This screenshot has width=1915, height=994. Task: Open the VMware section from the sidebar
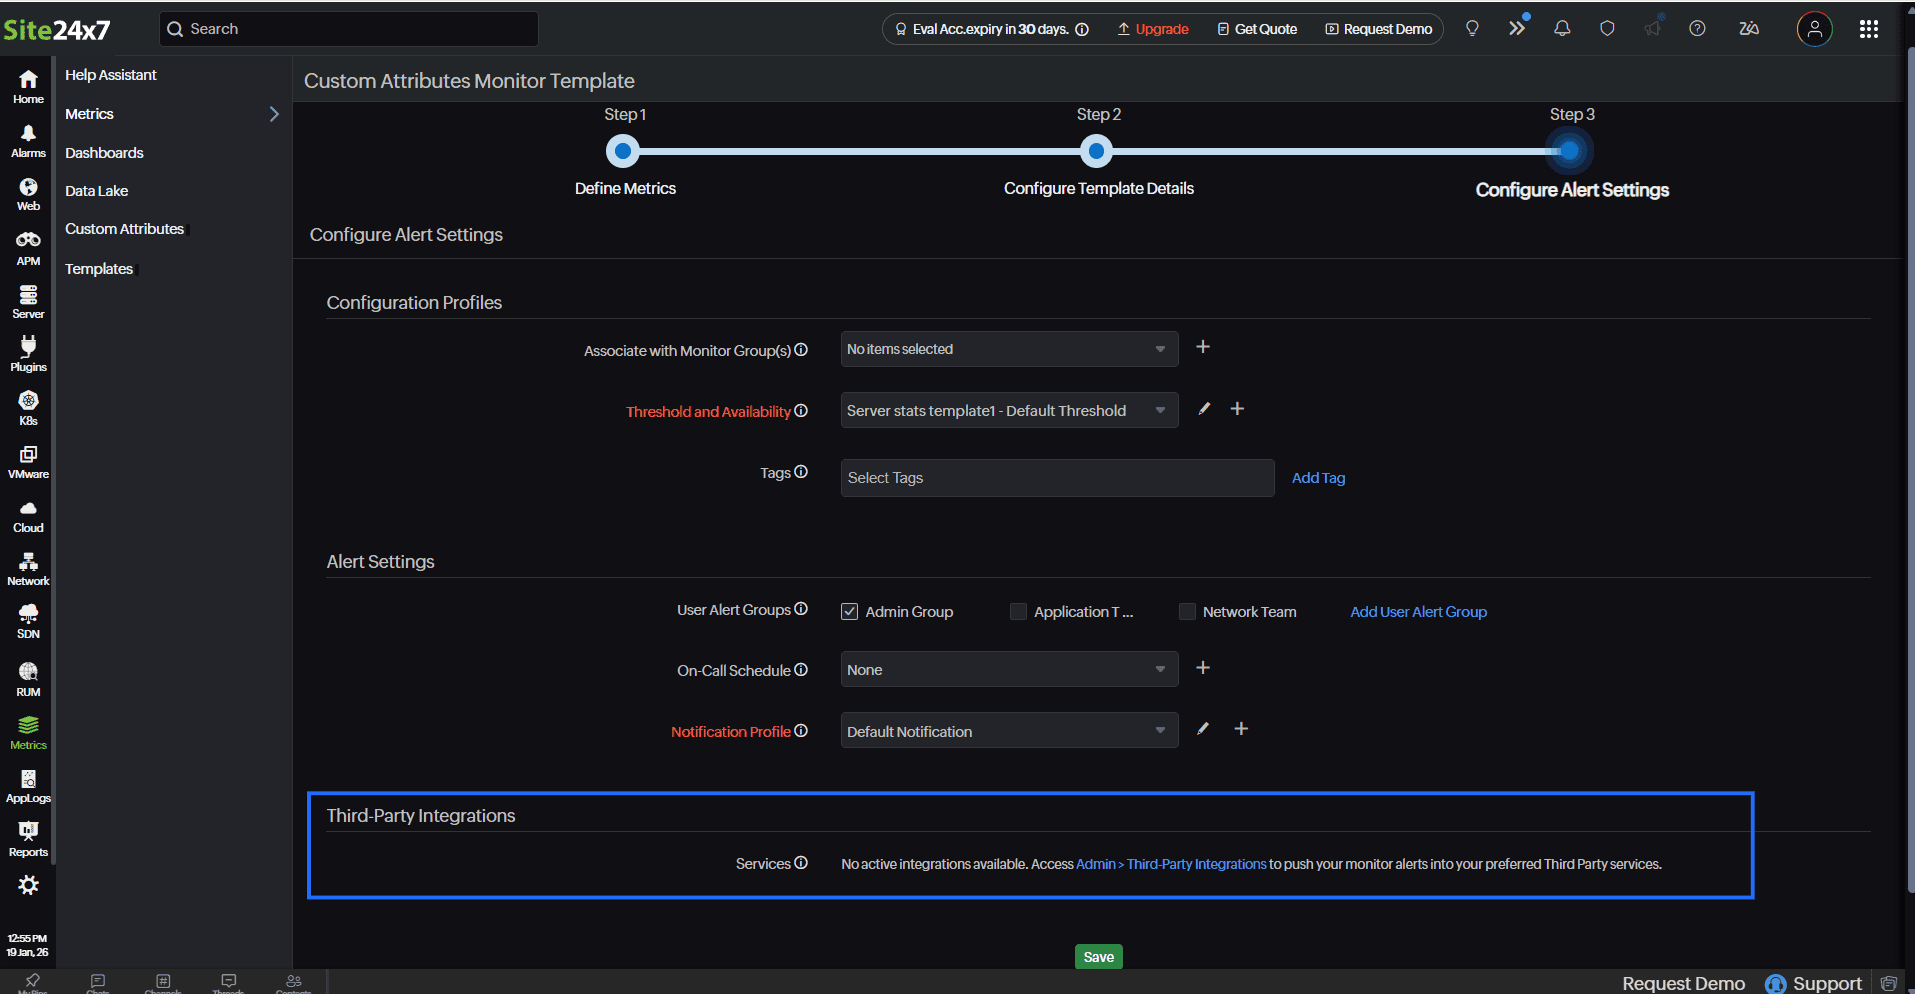[x=27, y=460]
